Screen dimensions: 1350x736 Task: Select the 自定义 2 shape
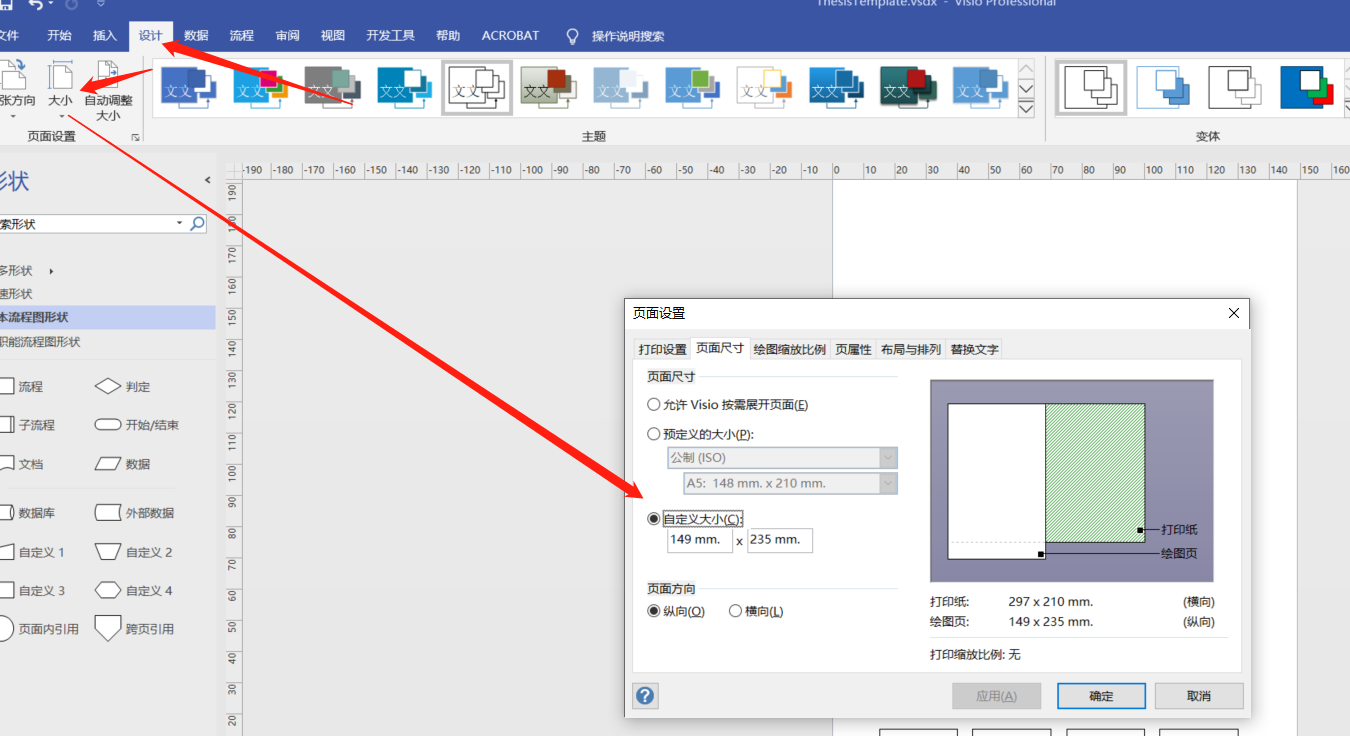[134, 552]
